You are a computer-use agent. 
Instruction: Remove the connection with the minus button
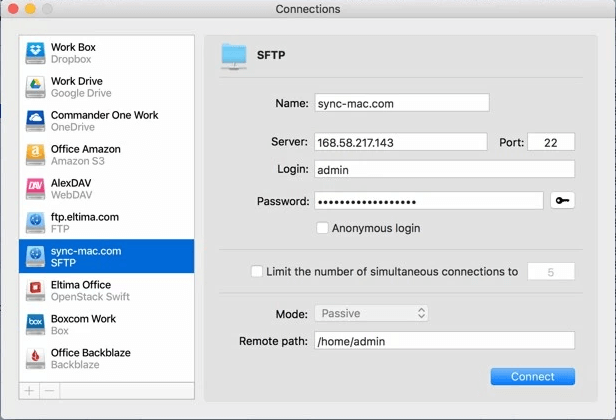click(50, 391)
